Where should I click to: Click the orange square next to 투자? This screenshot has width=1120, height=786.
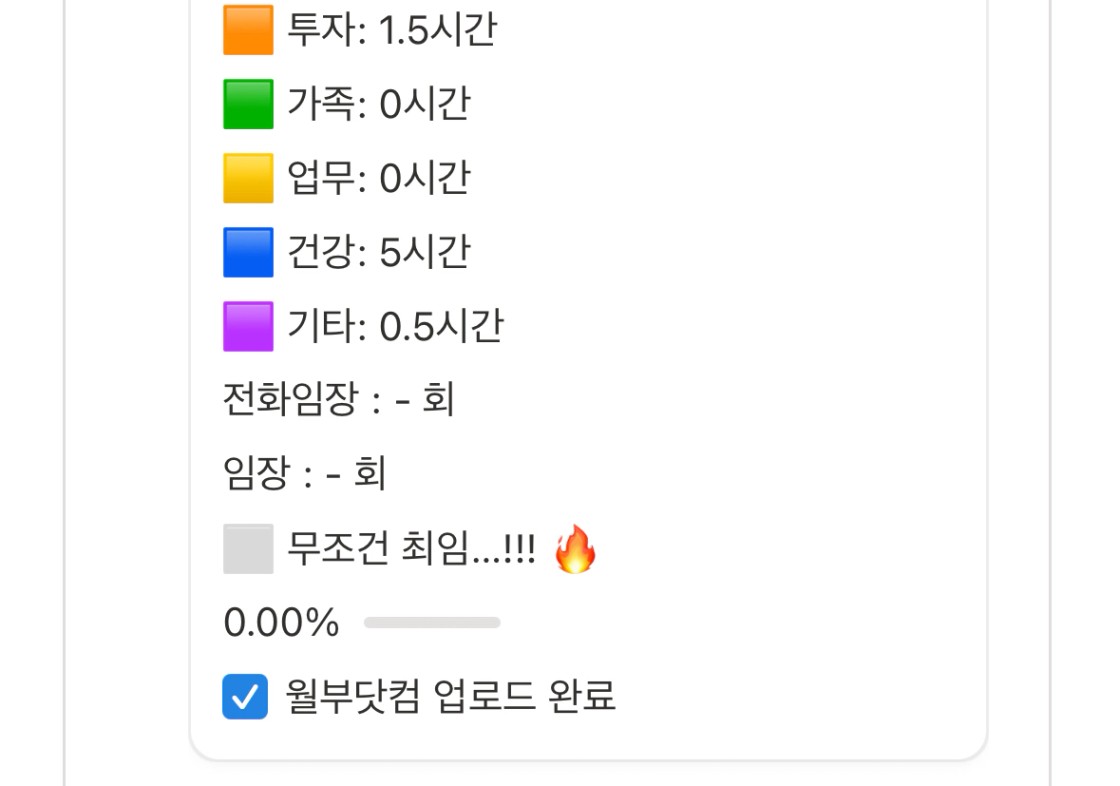click(x=248, y=30)
